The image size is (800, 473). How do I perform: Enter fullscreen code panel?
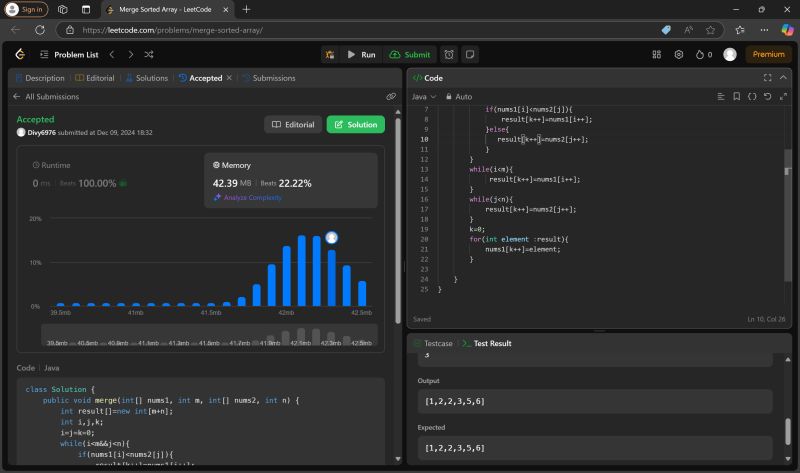(x=767, y=78)
